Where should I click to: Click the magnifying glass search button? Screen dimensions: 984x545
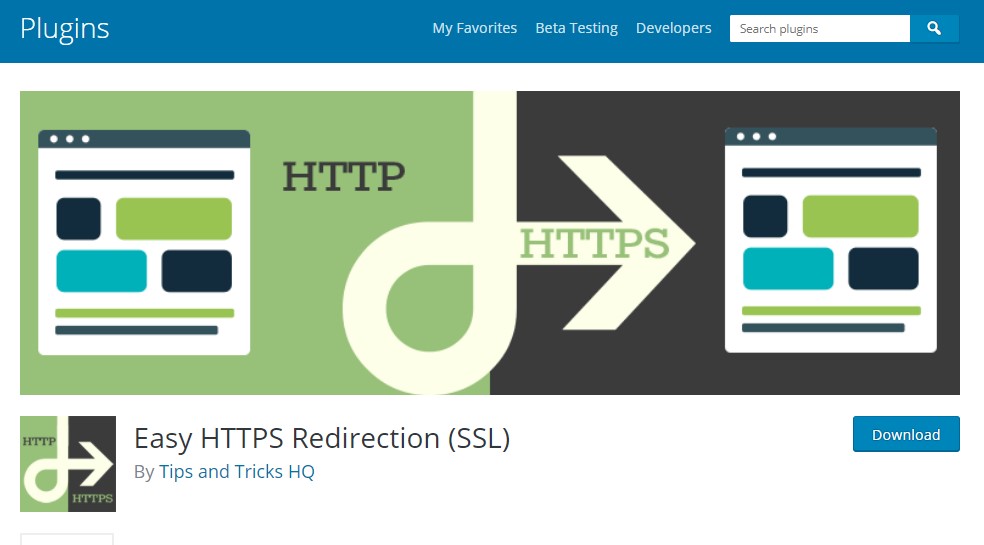pos(934,29)
